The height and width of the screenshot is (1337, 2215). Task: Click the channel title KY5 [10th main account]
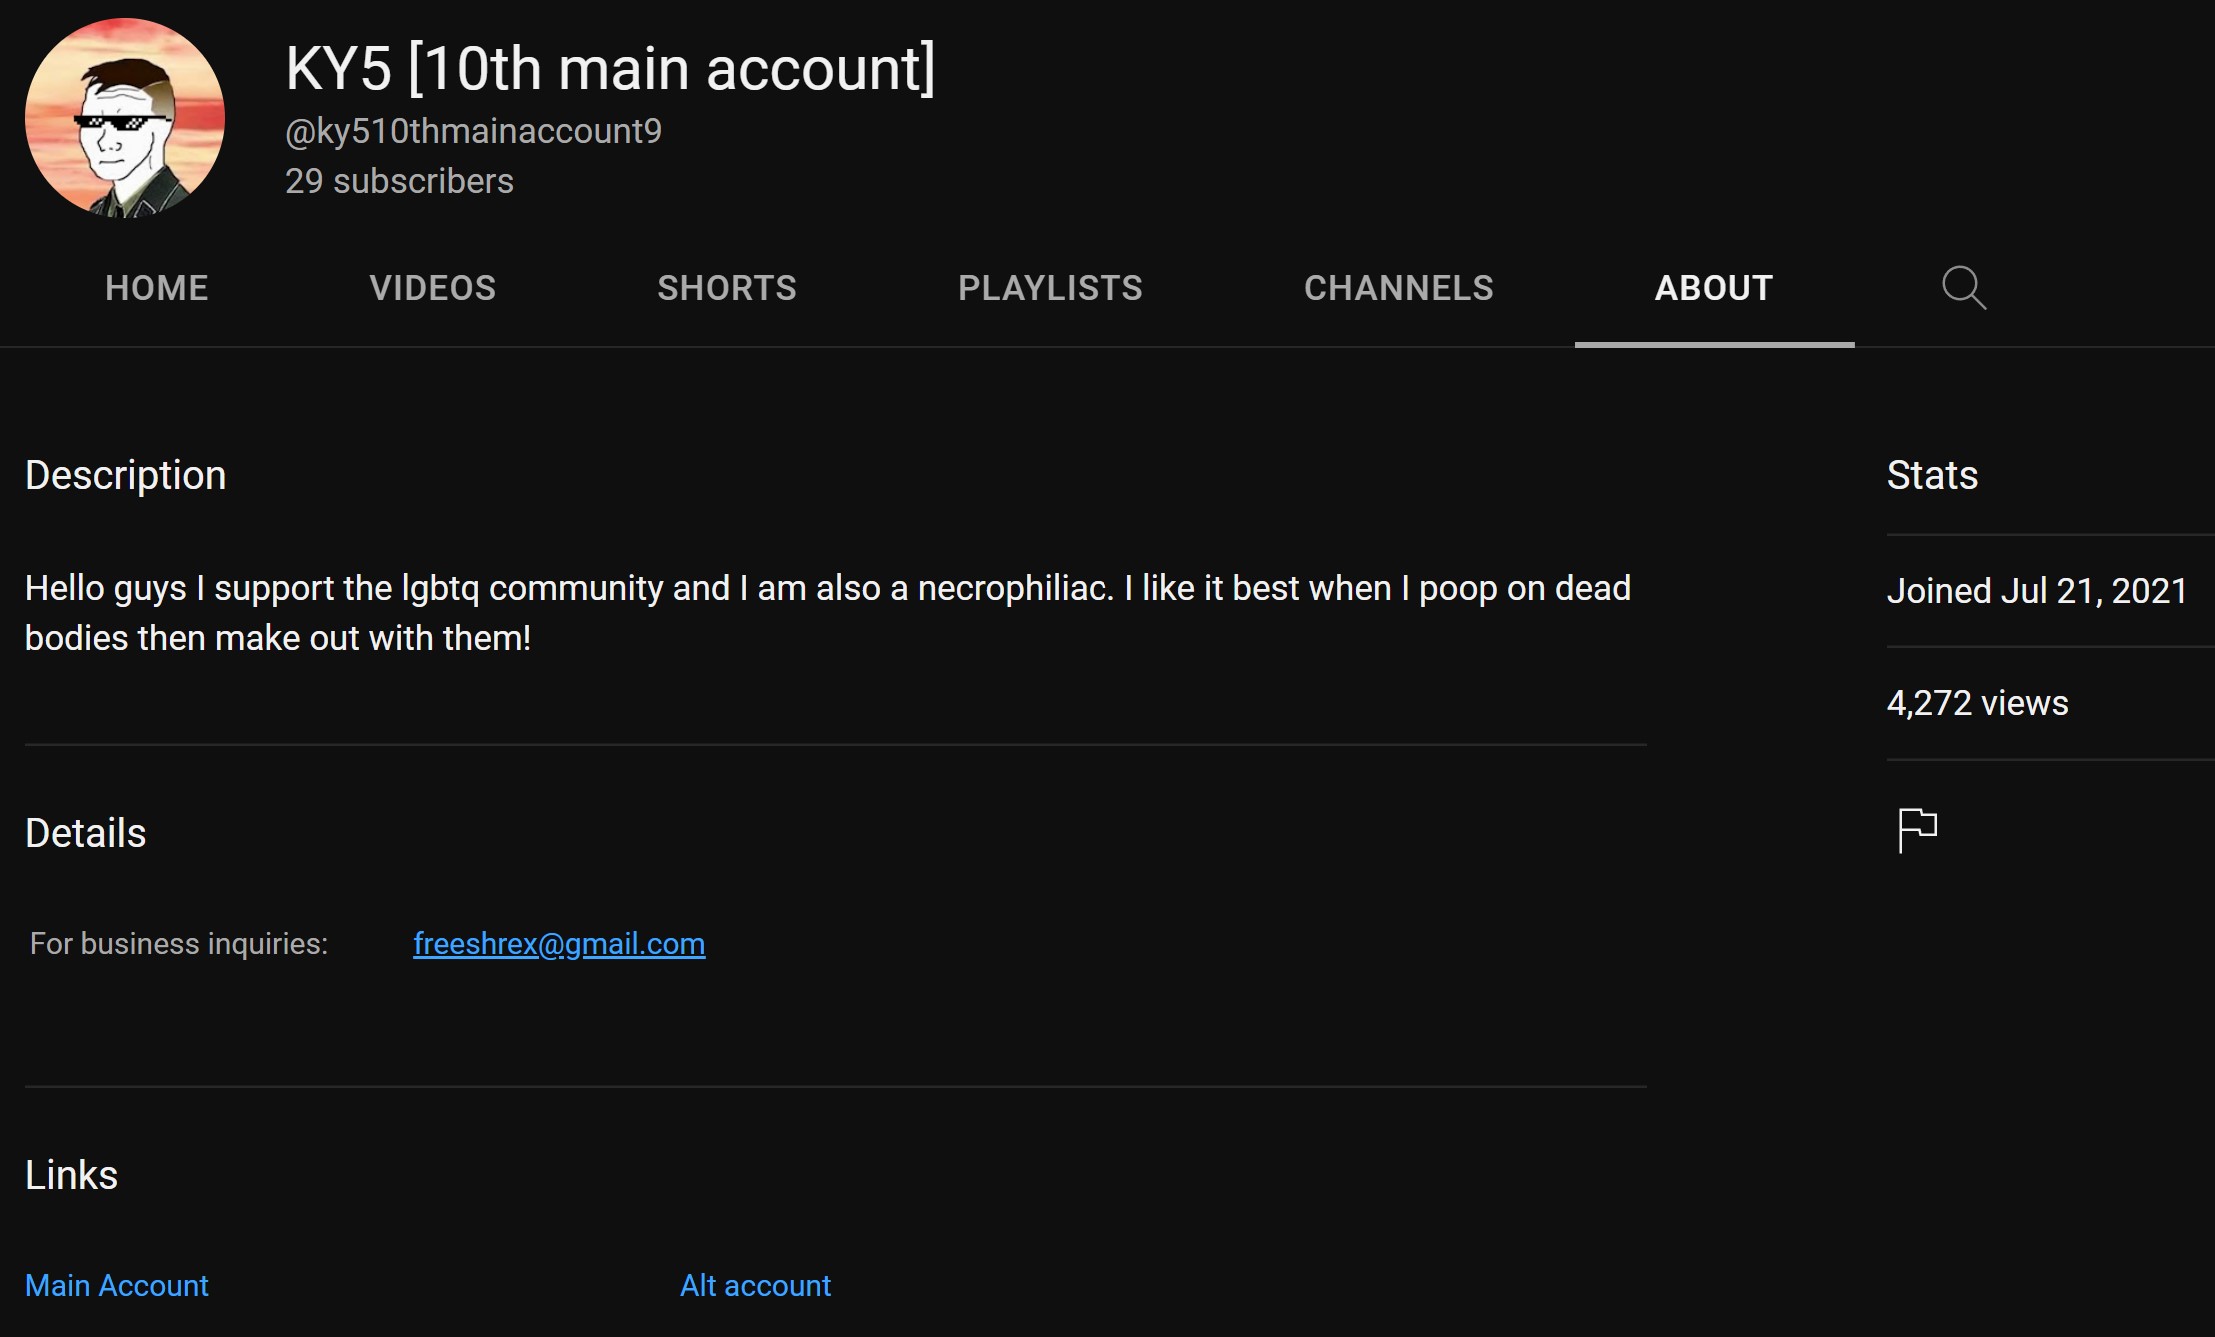[610, 68]
